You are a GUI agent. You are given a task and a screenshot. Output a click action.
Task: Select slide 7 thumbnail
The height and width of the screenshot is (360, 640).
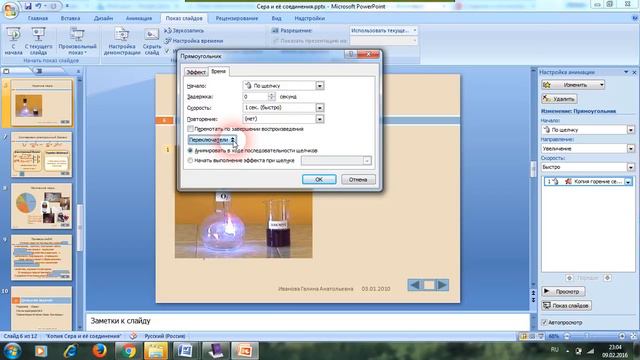pos(41,154)
